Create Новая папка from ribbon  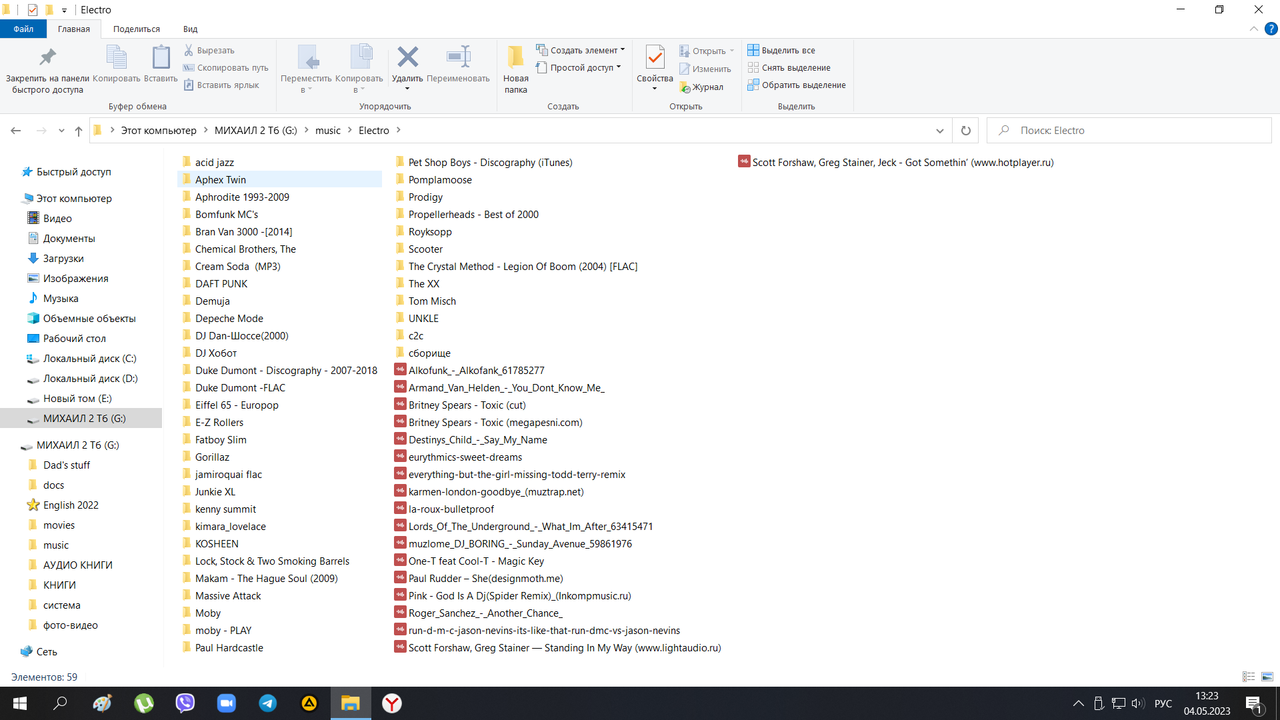pyautogui.click(x=516, y=69)
